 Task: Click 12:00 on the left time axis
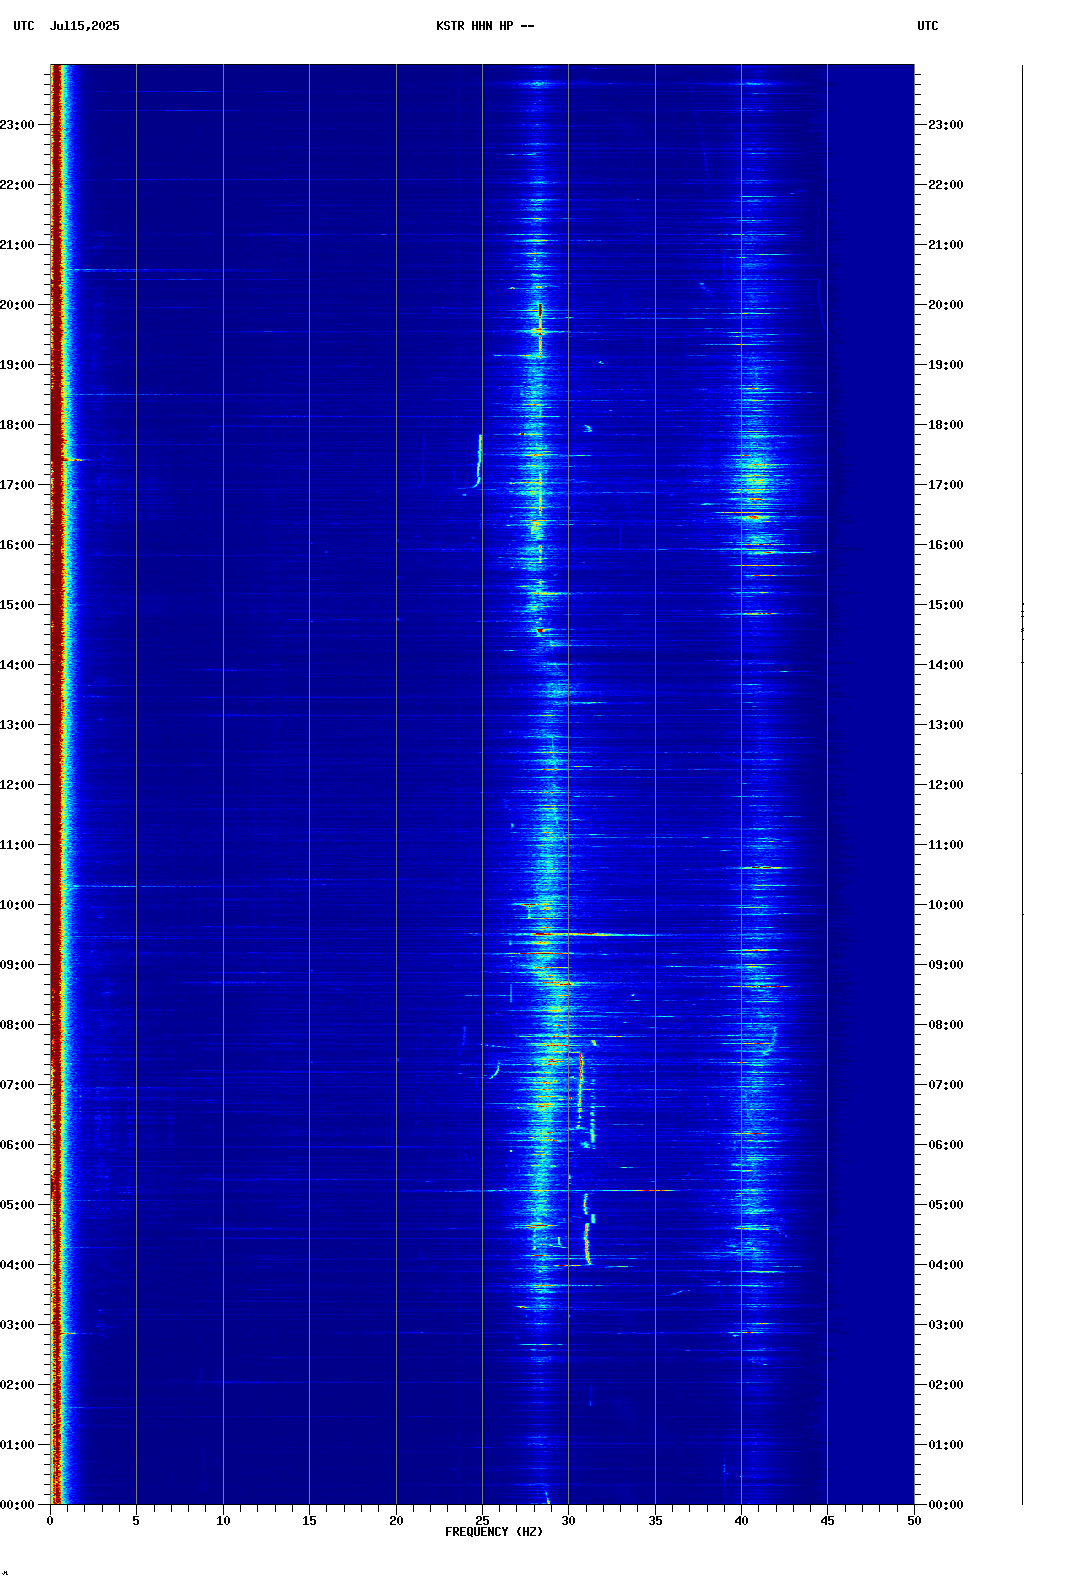pyautogui.click(x=17, y=785)
